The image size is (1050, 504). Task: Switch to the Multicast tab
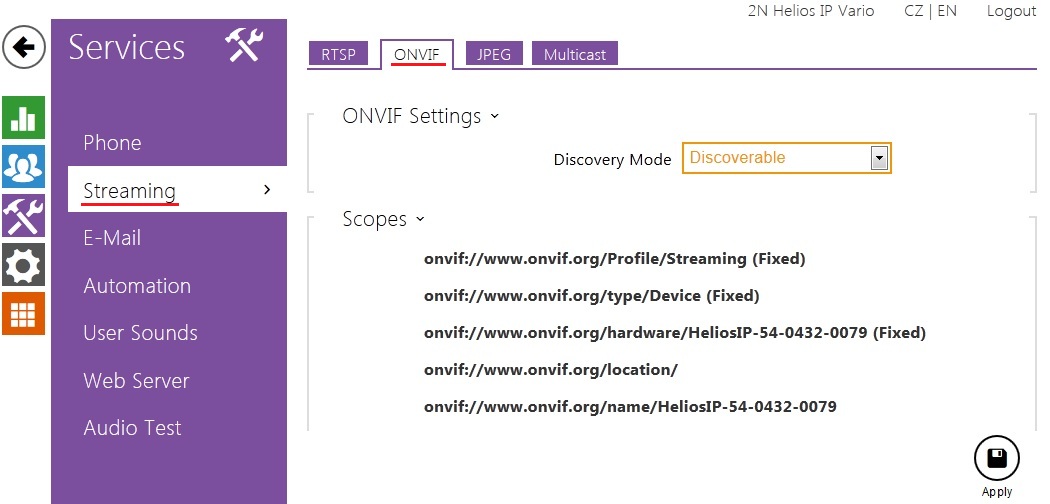coord(575,54)
